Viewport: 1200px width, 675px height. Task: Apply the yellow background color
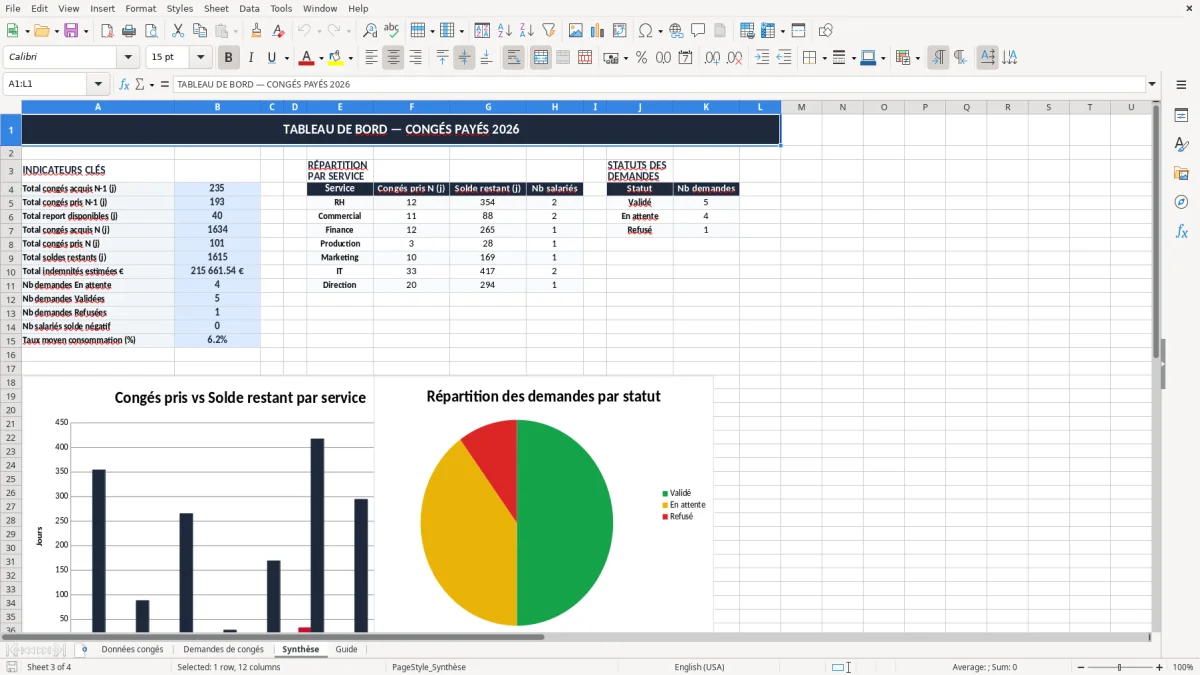tap(336, 58)
